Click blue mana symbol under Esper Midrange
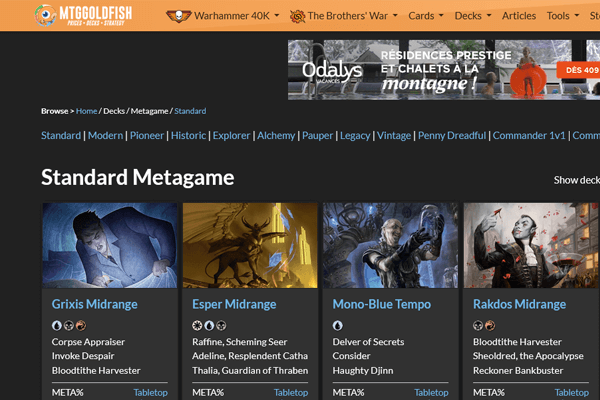This screenshot has height=400, width=600. [x=209, y=325]
